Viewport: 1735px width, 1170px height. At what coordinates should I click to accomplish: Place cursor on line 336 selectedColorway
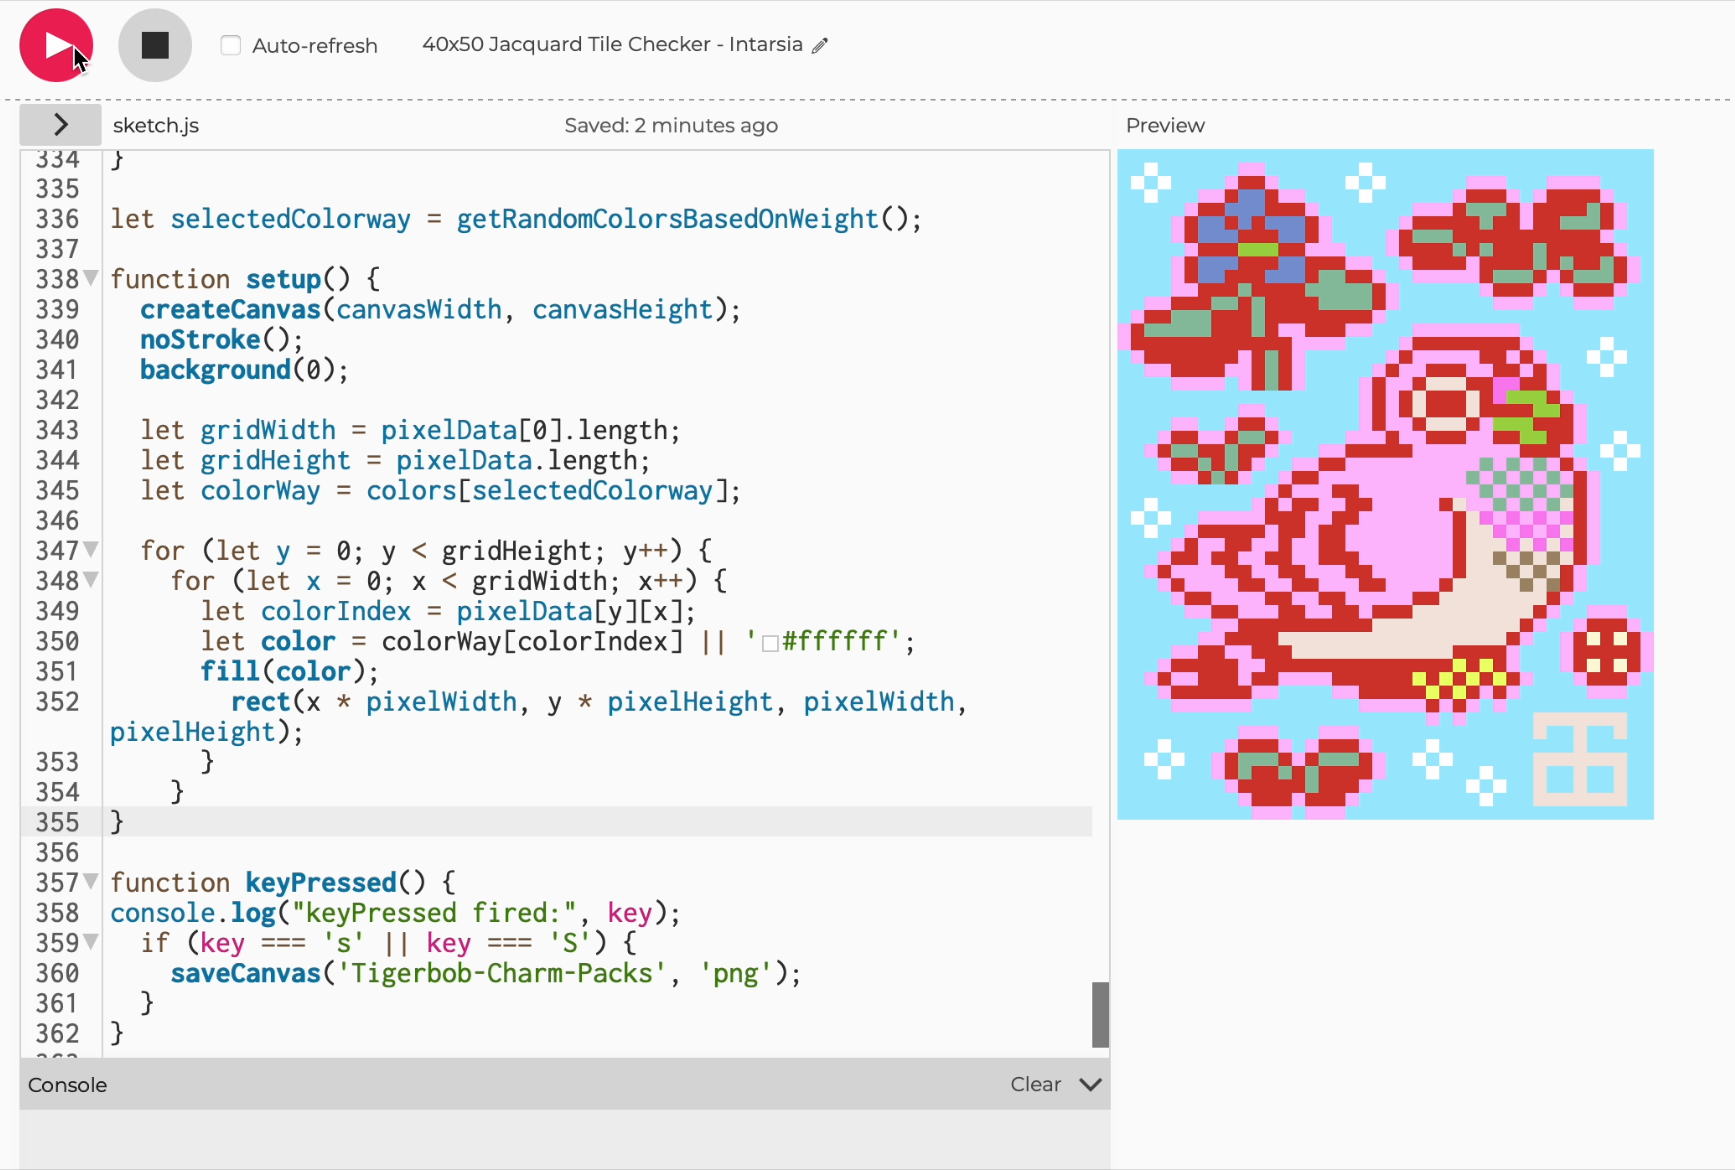pos(290,219)
